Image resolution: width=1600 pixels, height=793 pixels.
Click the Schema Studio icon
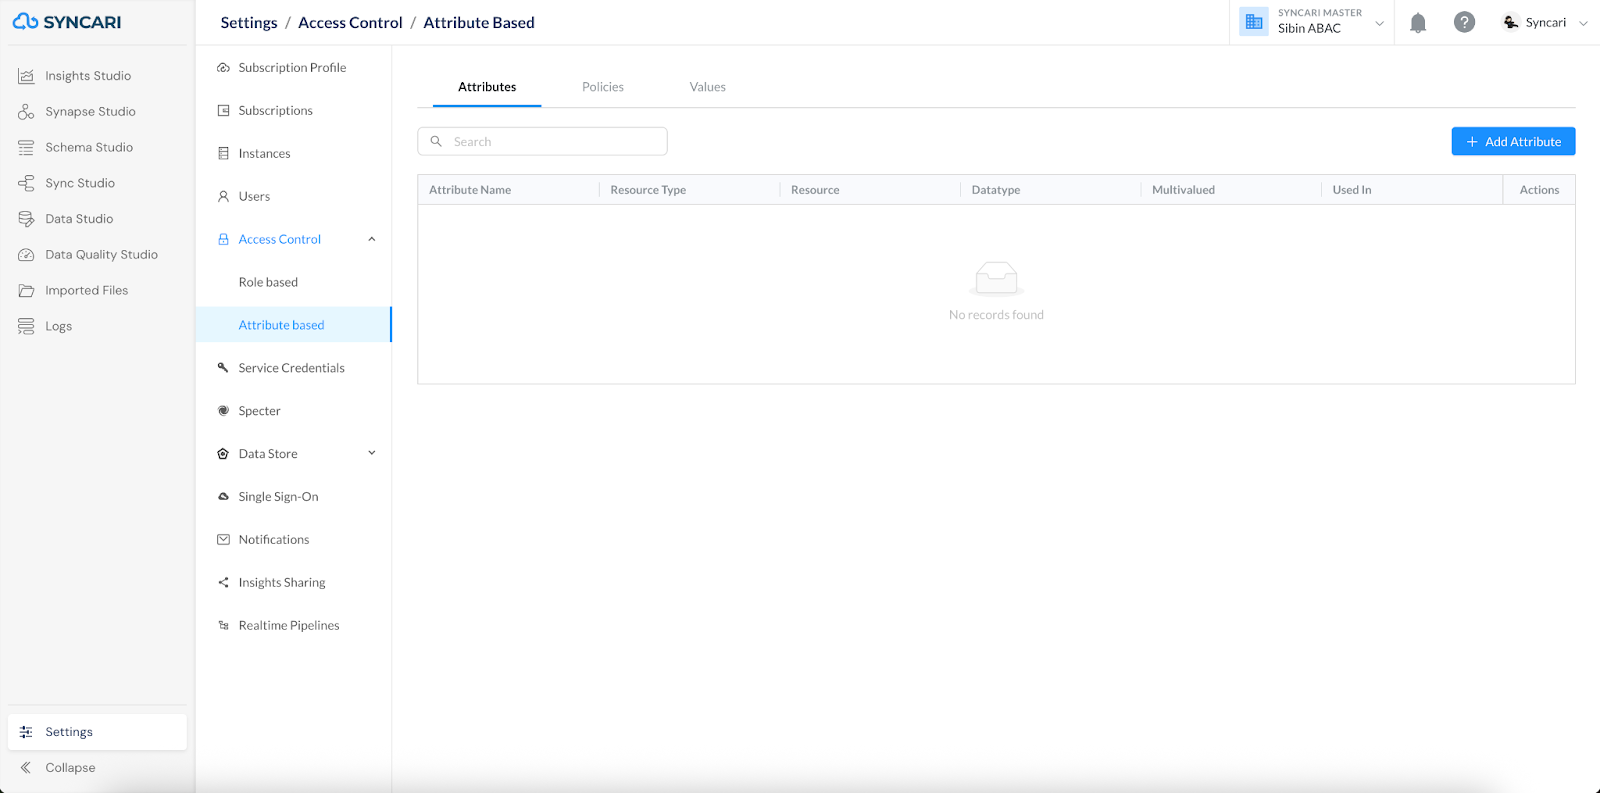click(26, 147)
